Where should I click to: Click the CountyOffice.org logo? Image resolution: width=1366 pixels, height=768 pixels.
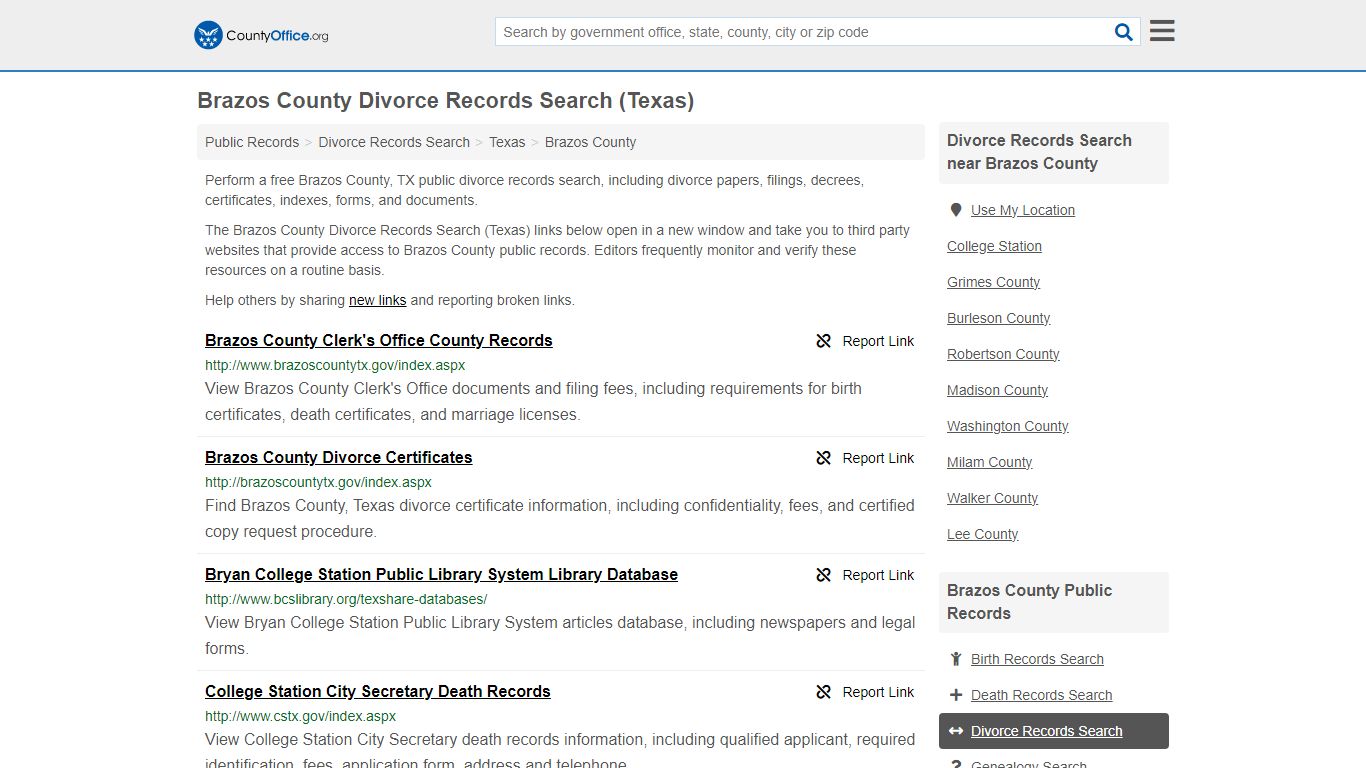click(261, 35)
